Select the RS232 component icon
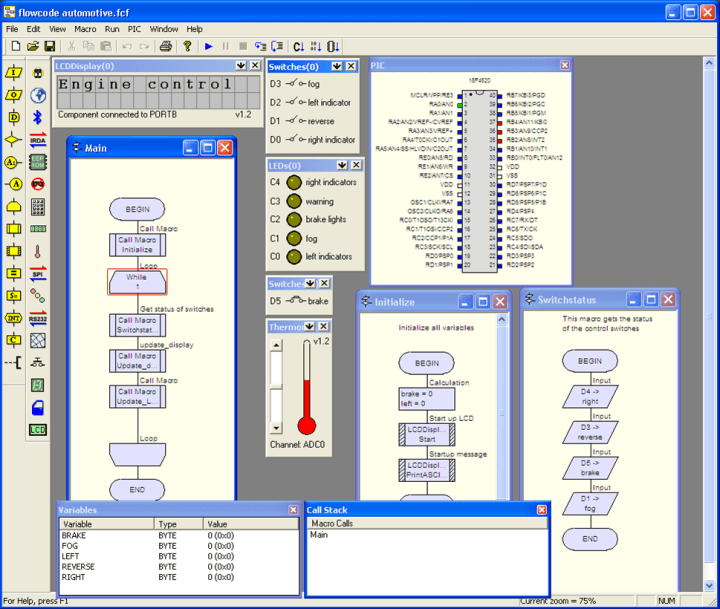The height and width of the screenshot is (609, 720). pos(38,318)
